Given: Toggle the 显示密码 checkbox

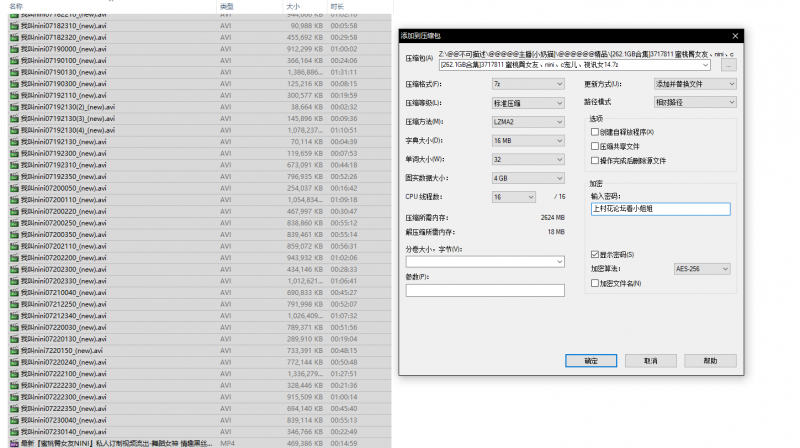Looking at the screenshot, I should [596, 255].
